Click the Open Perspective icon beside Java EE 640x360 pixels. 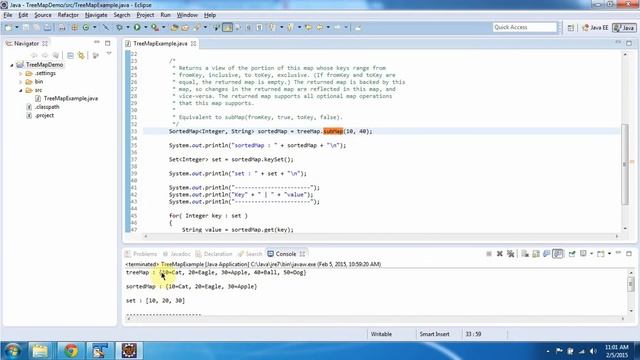571,28
